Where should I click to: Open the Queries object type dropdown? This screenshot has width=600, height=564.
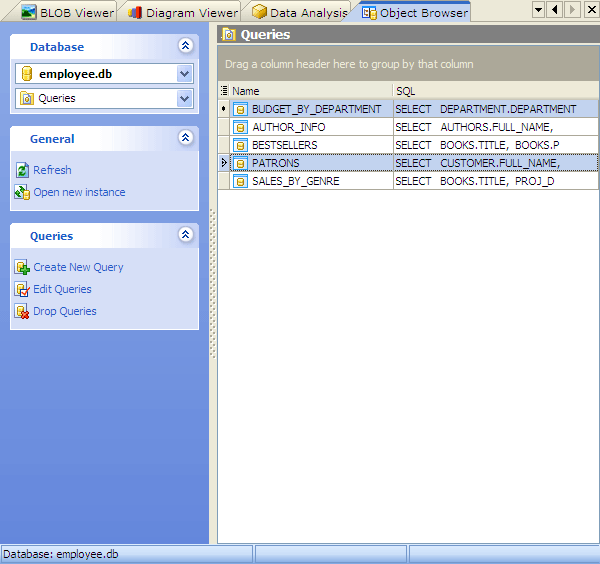coord(184,98)
